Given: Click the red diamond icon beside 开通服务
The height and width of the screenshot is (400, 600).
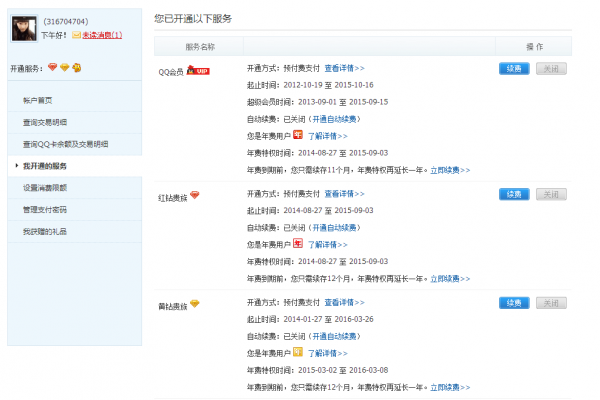Looking at the screenshot, I should (52, 67).
